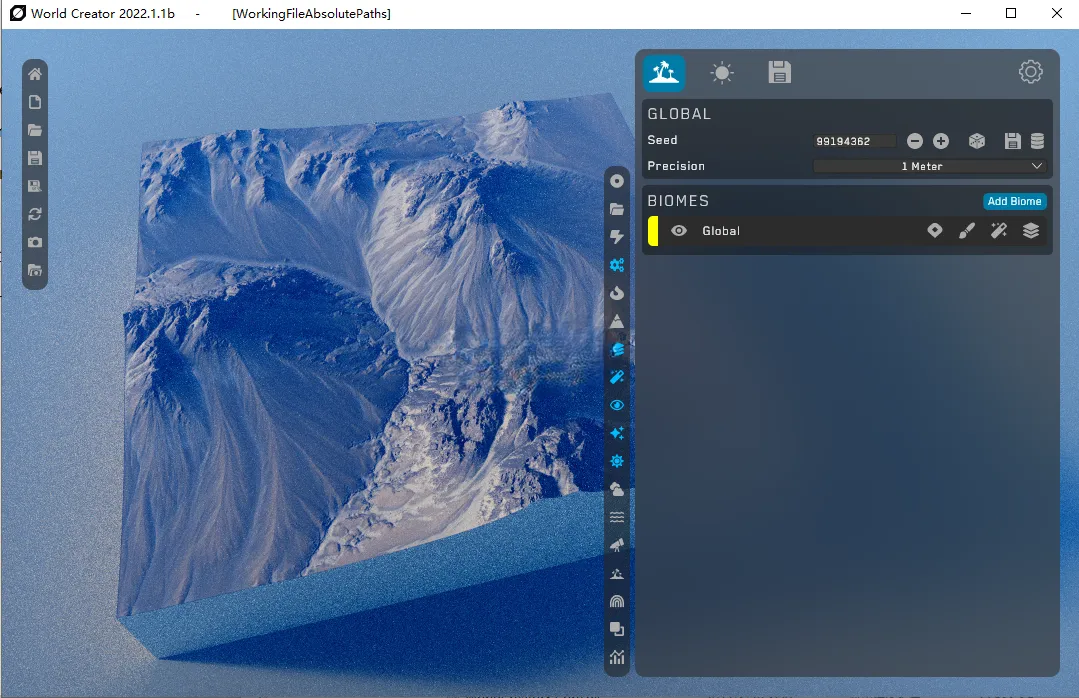Screen dimensions: 1079x698
Task: Click the paintbrush icon on Global biome
Action: point(967,231)
